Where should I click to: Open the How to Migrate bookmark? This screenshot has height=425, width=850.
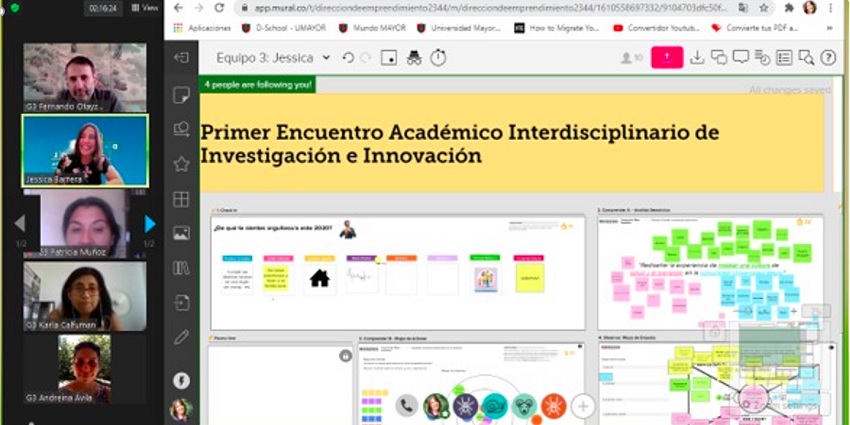click(557, 28)
